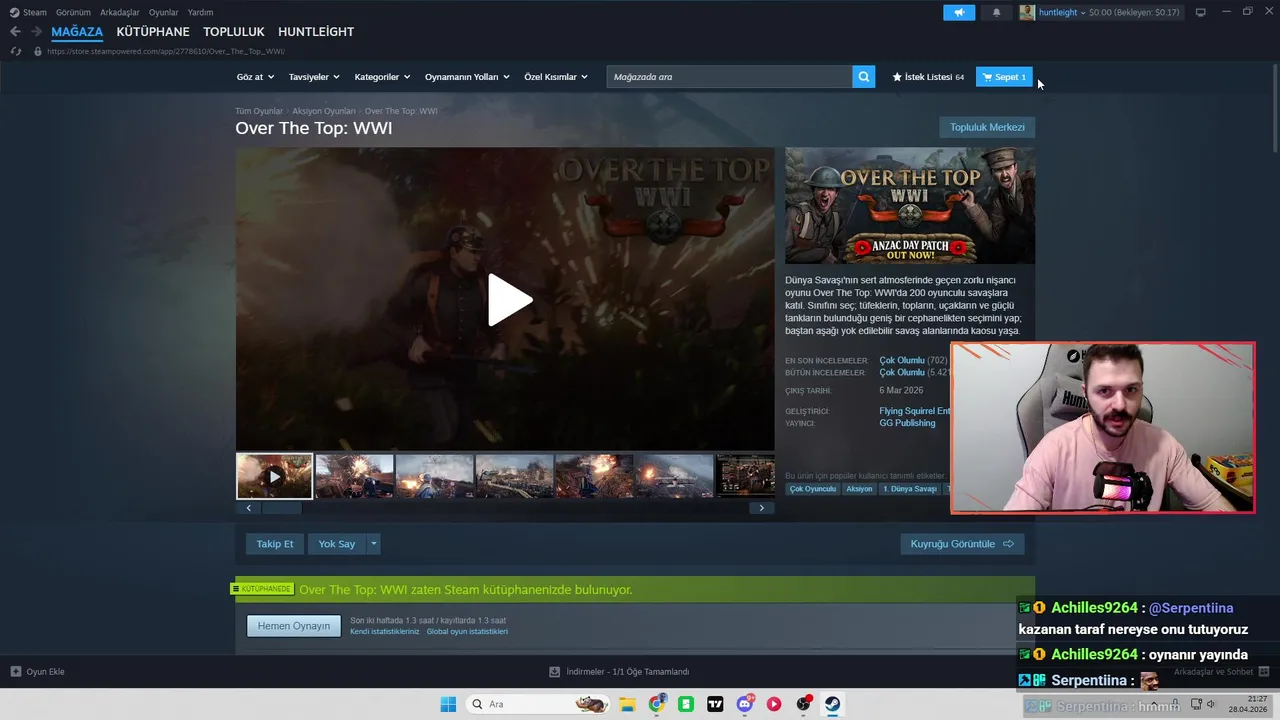
Task: Click the Hemen Oynayın button
Action: 294,626
